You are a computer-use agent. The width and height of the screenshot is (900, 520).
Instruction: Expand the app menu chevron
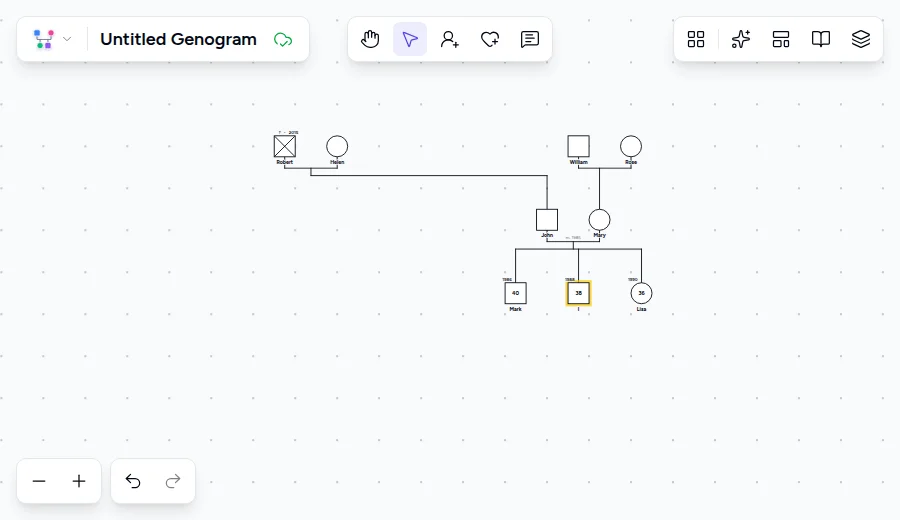(67, 39)
